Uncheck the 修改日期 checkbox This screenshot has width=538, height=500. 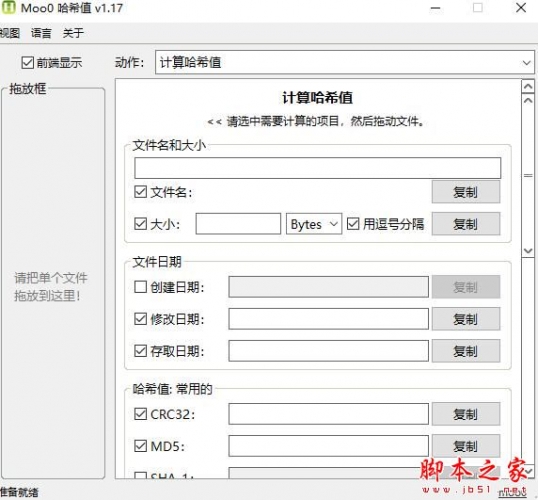[140, 319]
